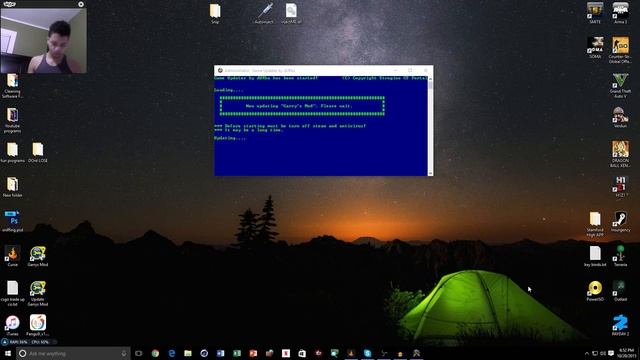Launch the Dragon Ball Xenoverse shortcut
640x360 pixels.
(x=620, y=154)
